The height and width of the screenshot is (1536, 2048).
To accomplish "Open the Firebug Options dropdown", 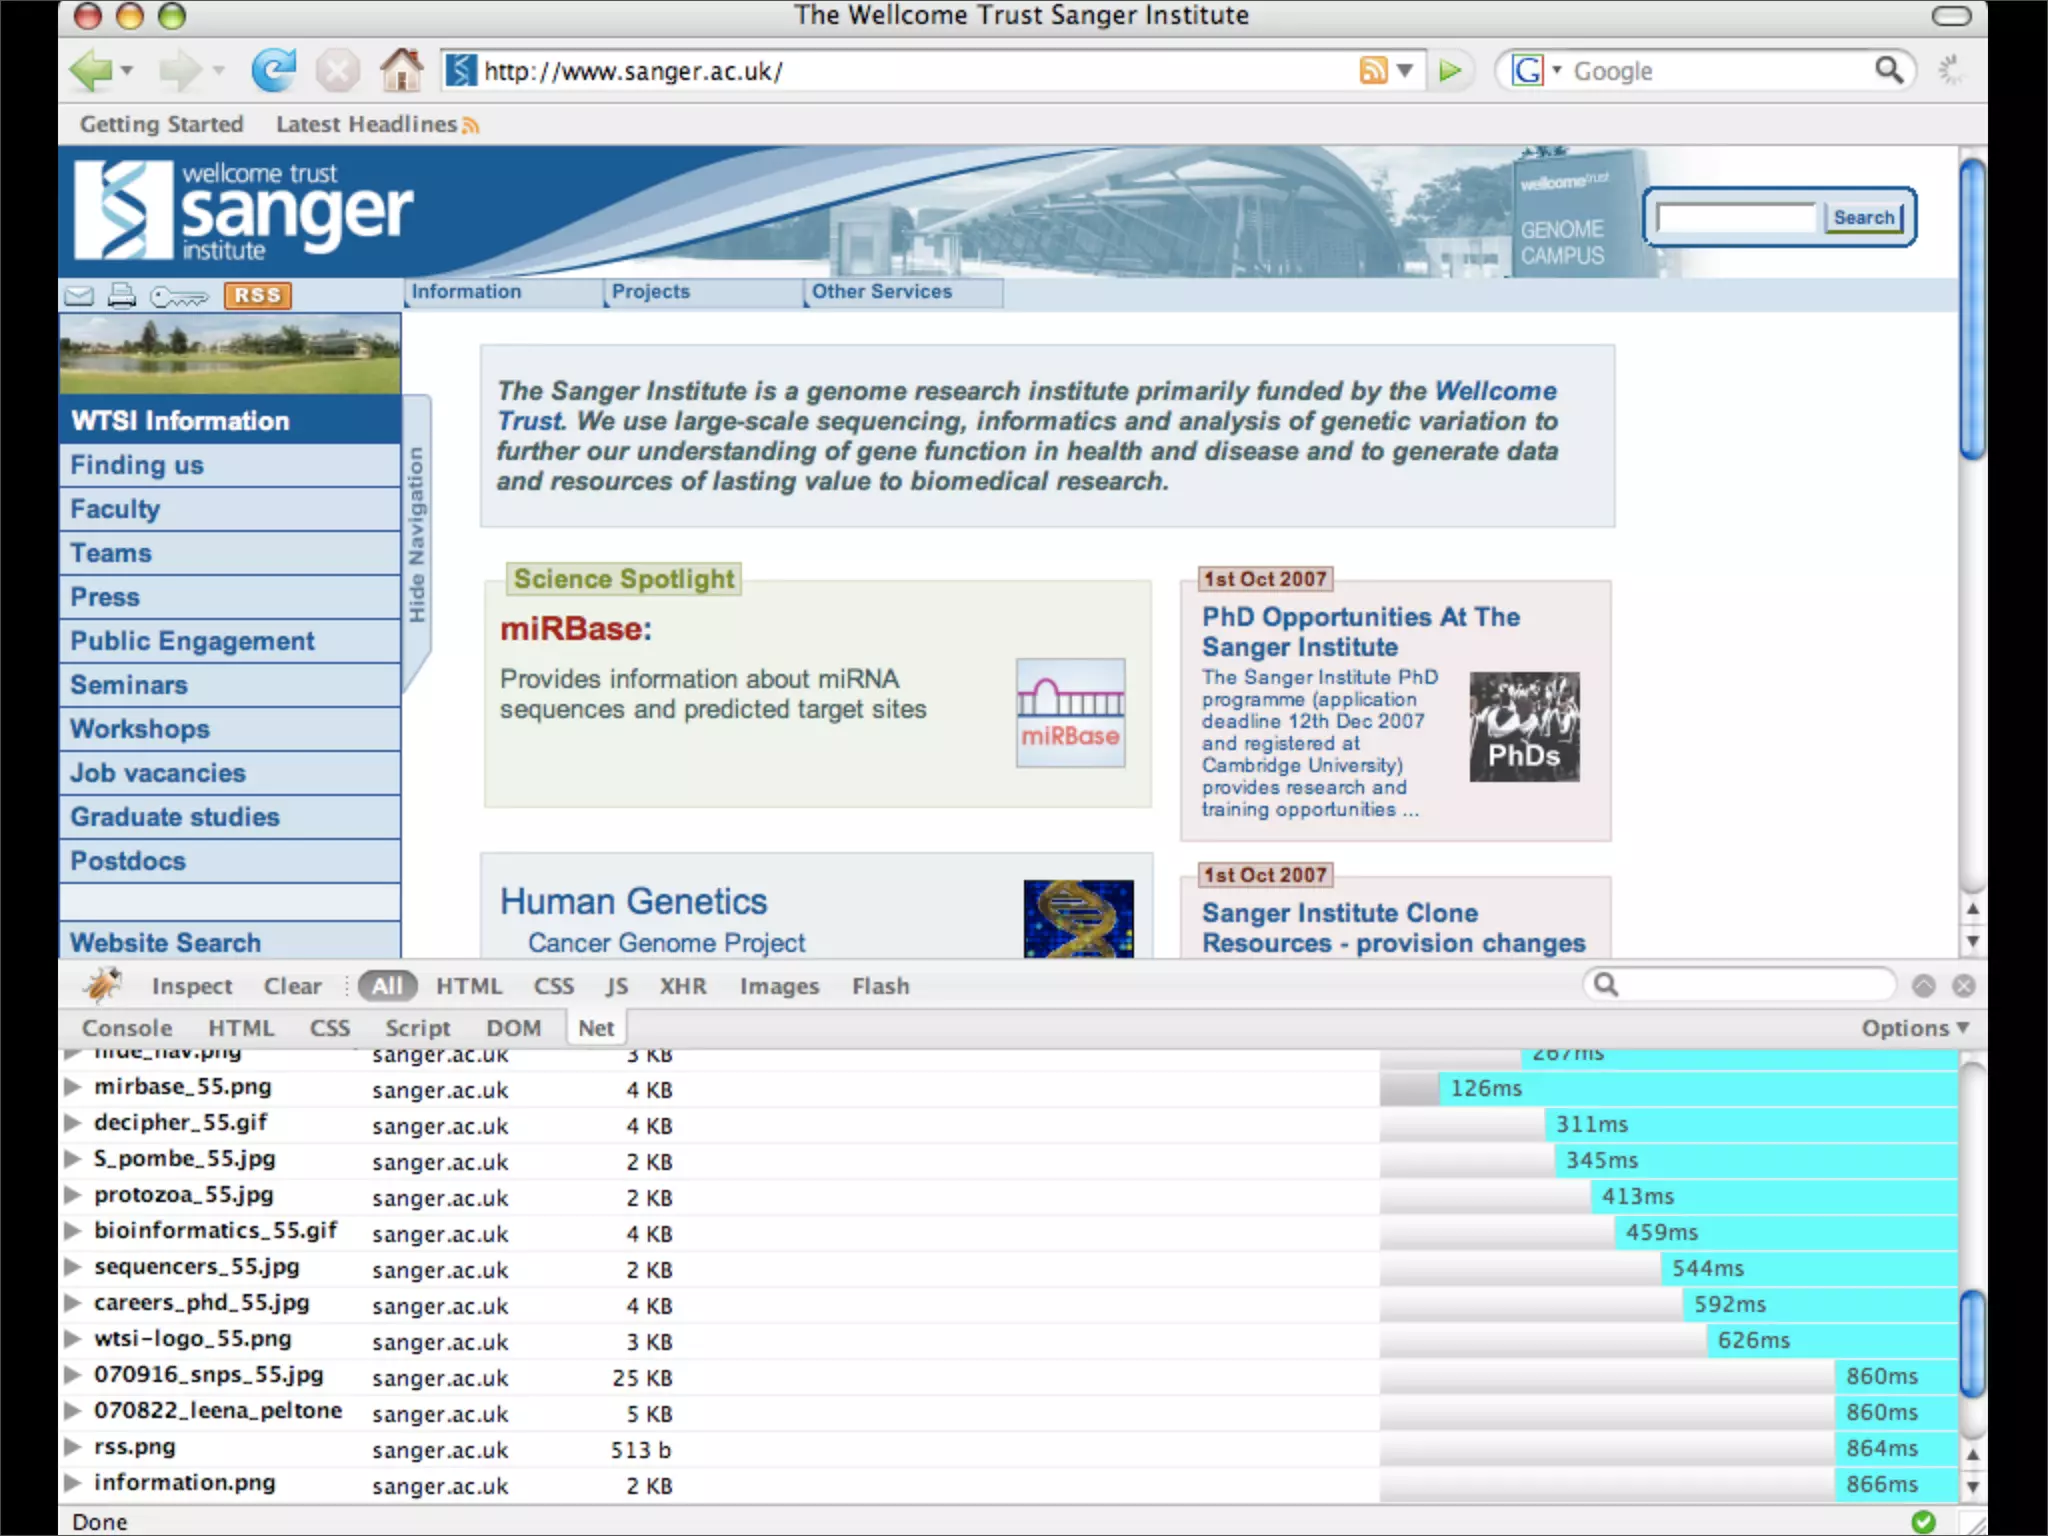I will (1914, 1028).
